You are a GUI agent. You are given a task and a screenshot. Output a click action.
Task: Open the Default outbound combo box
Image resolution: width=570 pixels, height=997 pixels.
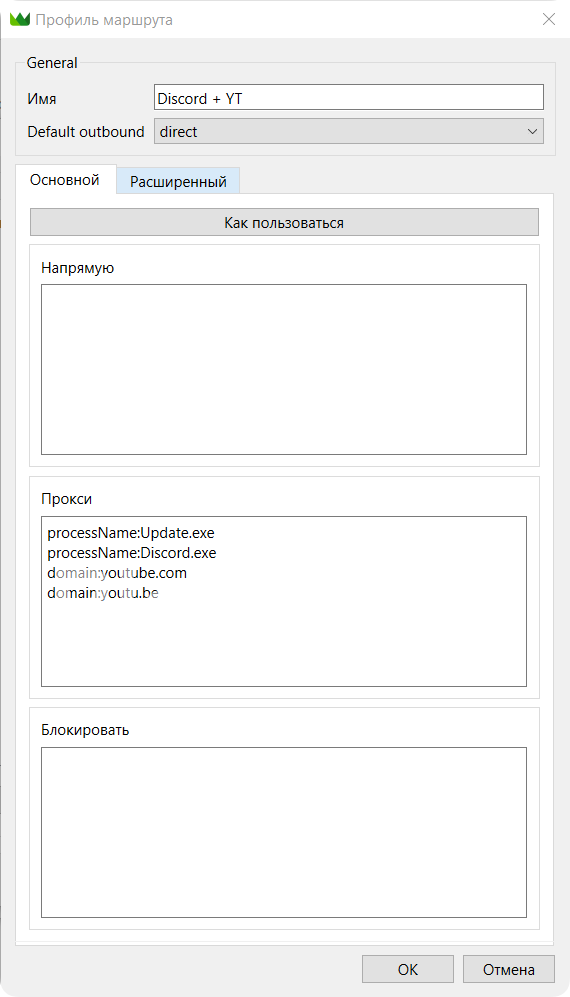tap(349, 132)
